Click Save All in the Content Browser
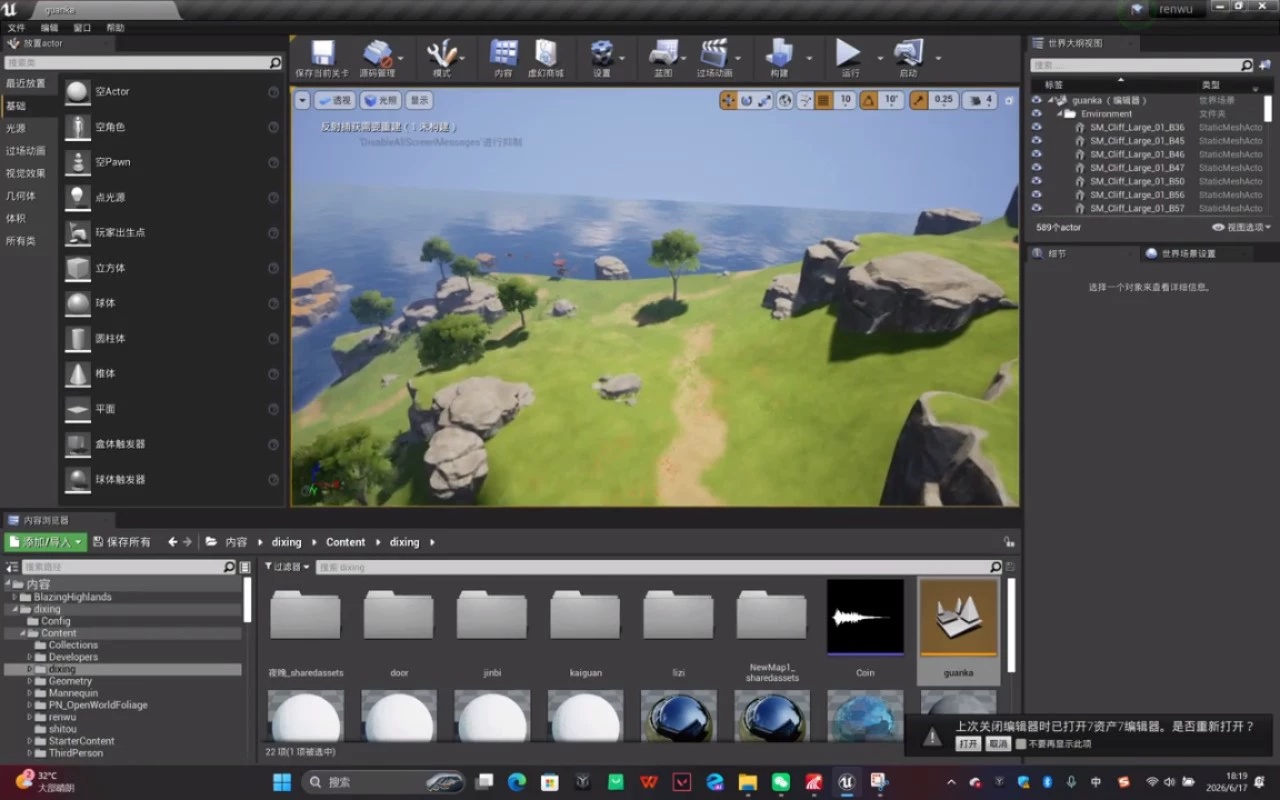The width and height of the screenshot is (1280, 800). pos(121,542)
